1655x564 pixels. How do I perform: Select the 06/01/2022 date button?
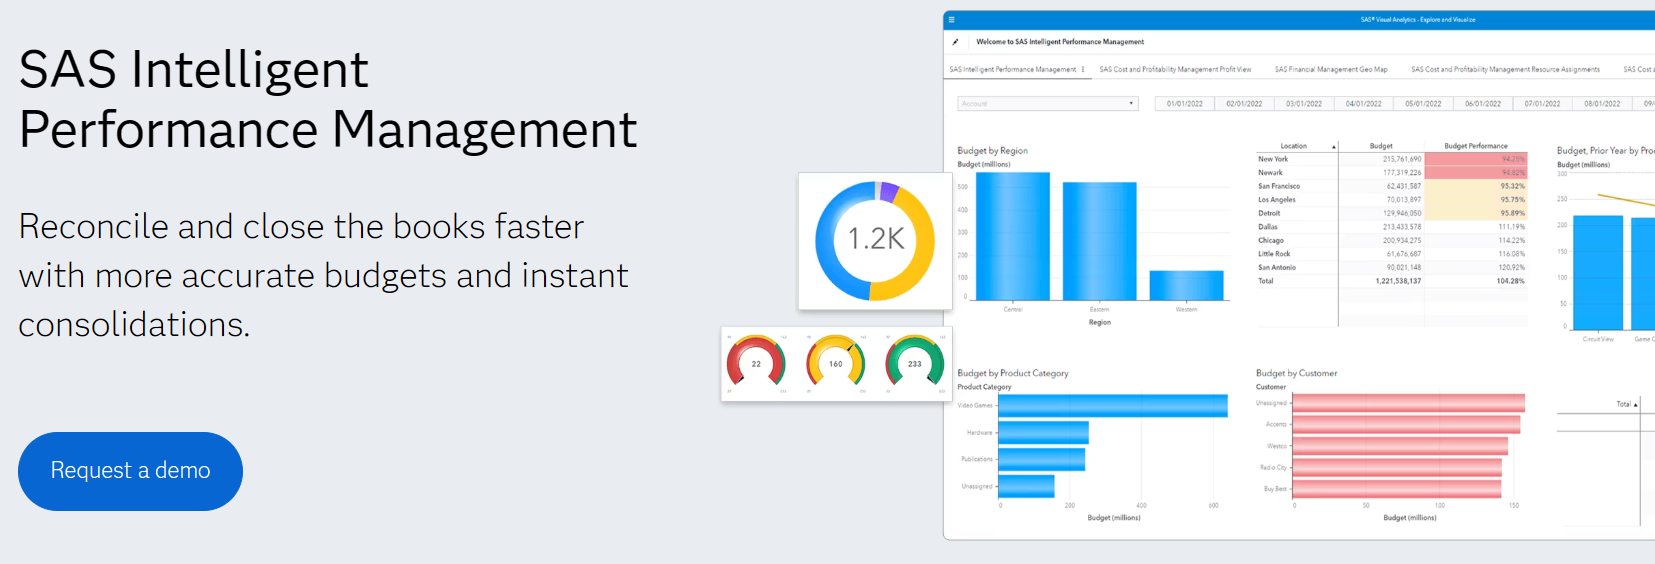[1483, 104]
